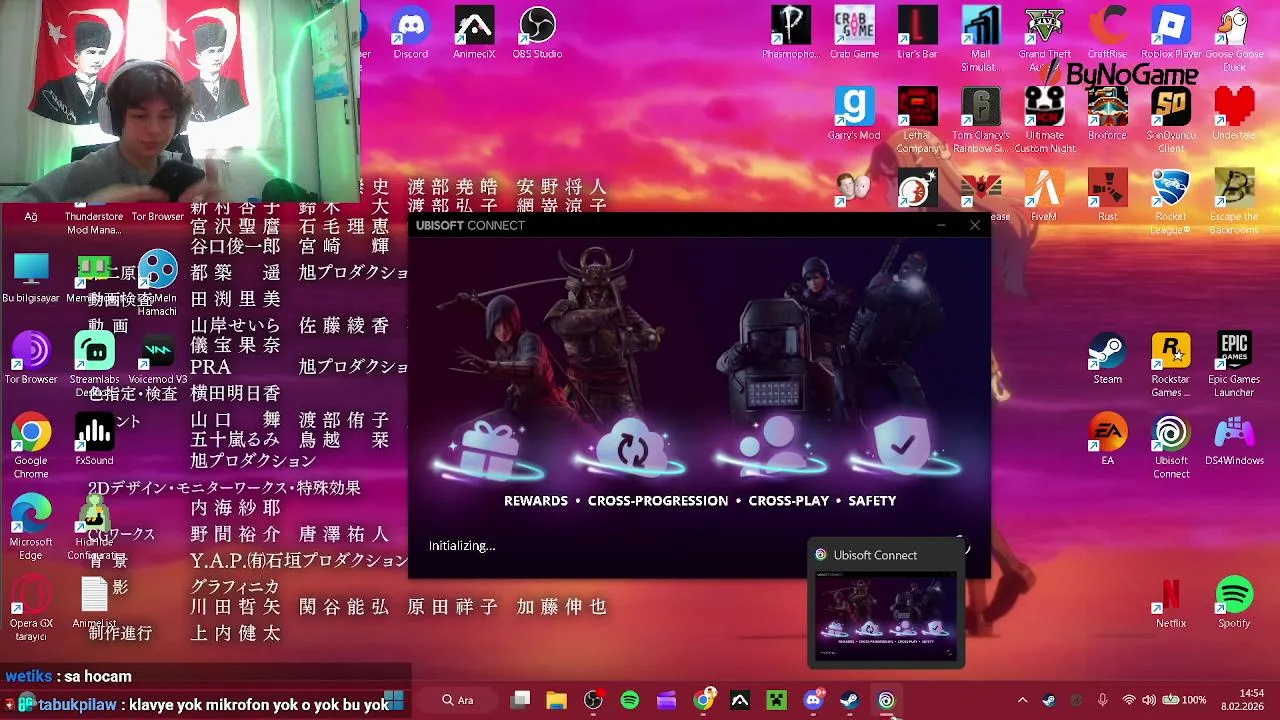The image size is (1280, 720).
Task: Open Spotify from the taskbar
Action: tap(630, 701)
